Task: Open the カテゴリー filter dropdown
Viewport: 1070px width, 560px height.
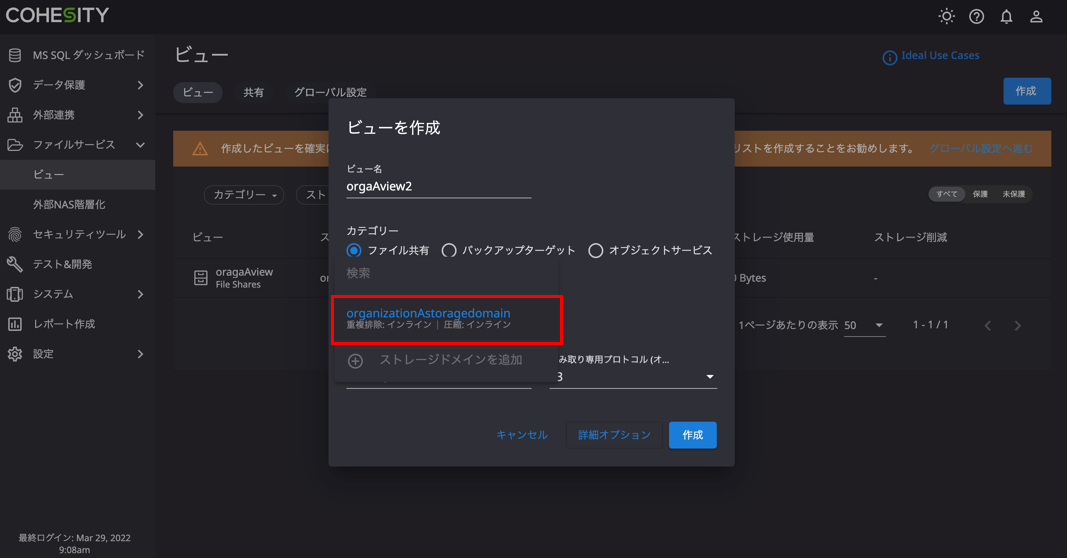Action: 244,195
